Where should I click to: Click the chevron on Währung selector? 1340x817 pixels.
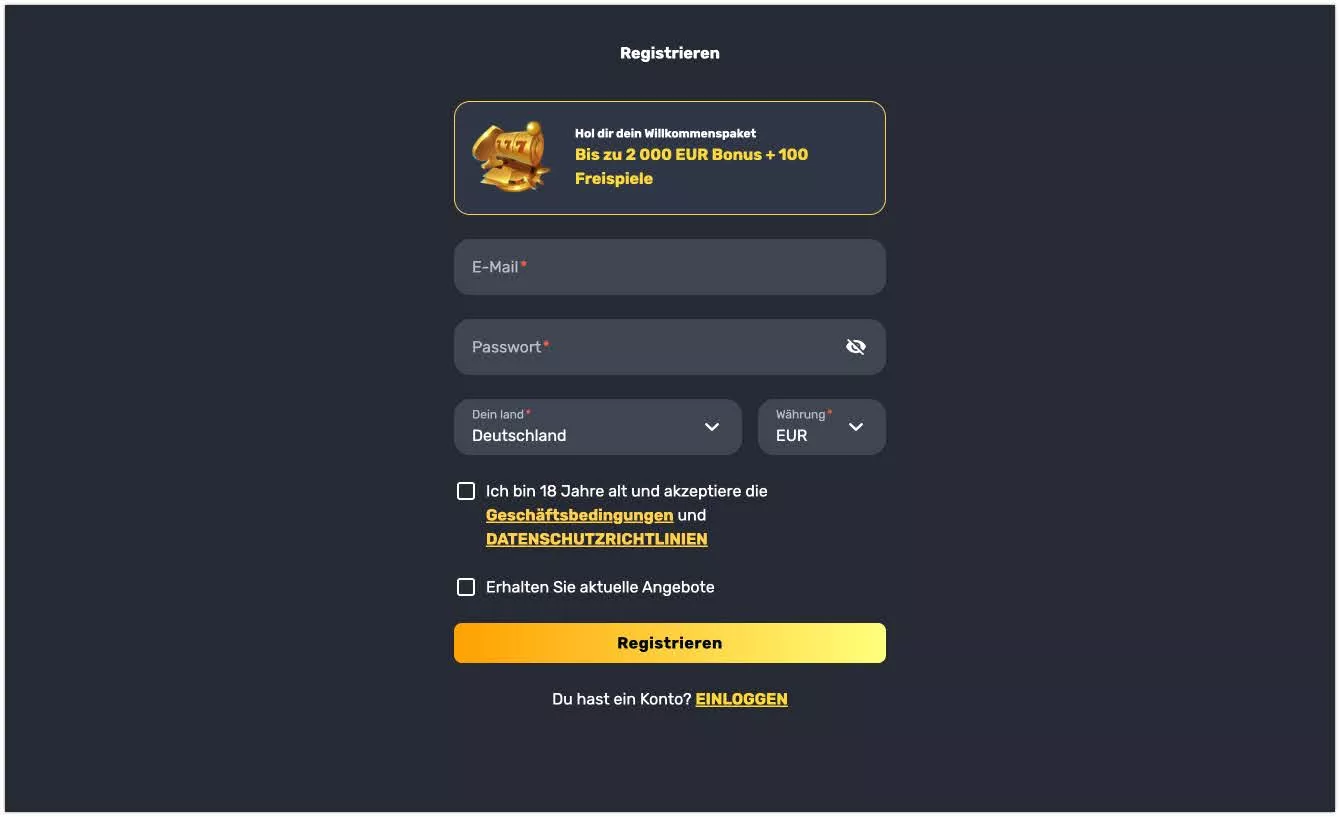(856, 427)
